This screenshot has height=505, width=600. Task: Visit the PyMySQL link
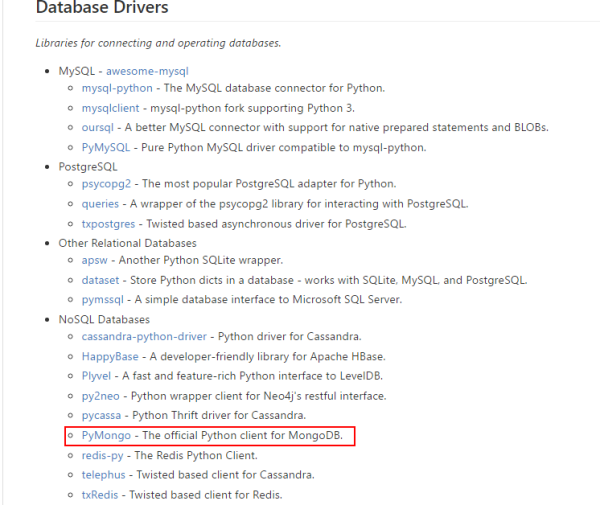[x=106, y=148]
